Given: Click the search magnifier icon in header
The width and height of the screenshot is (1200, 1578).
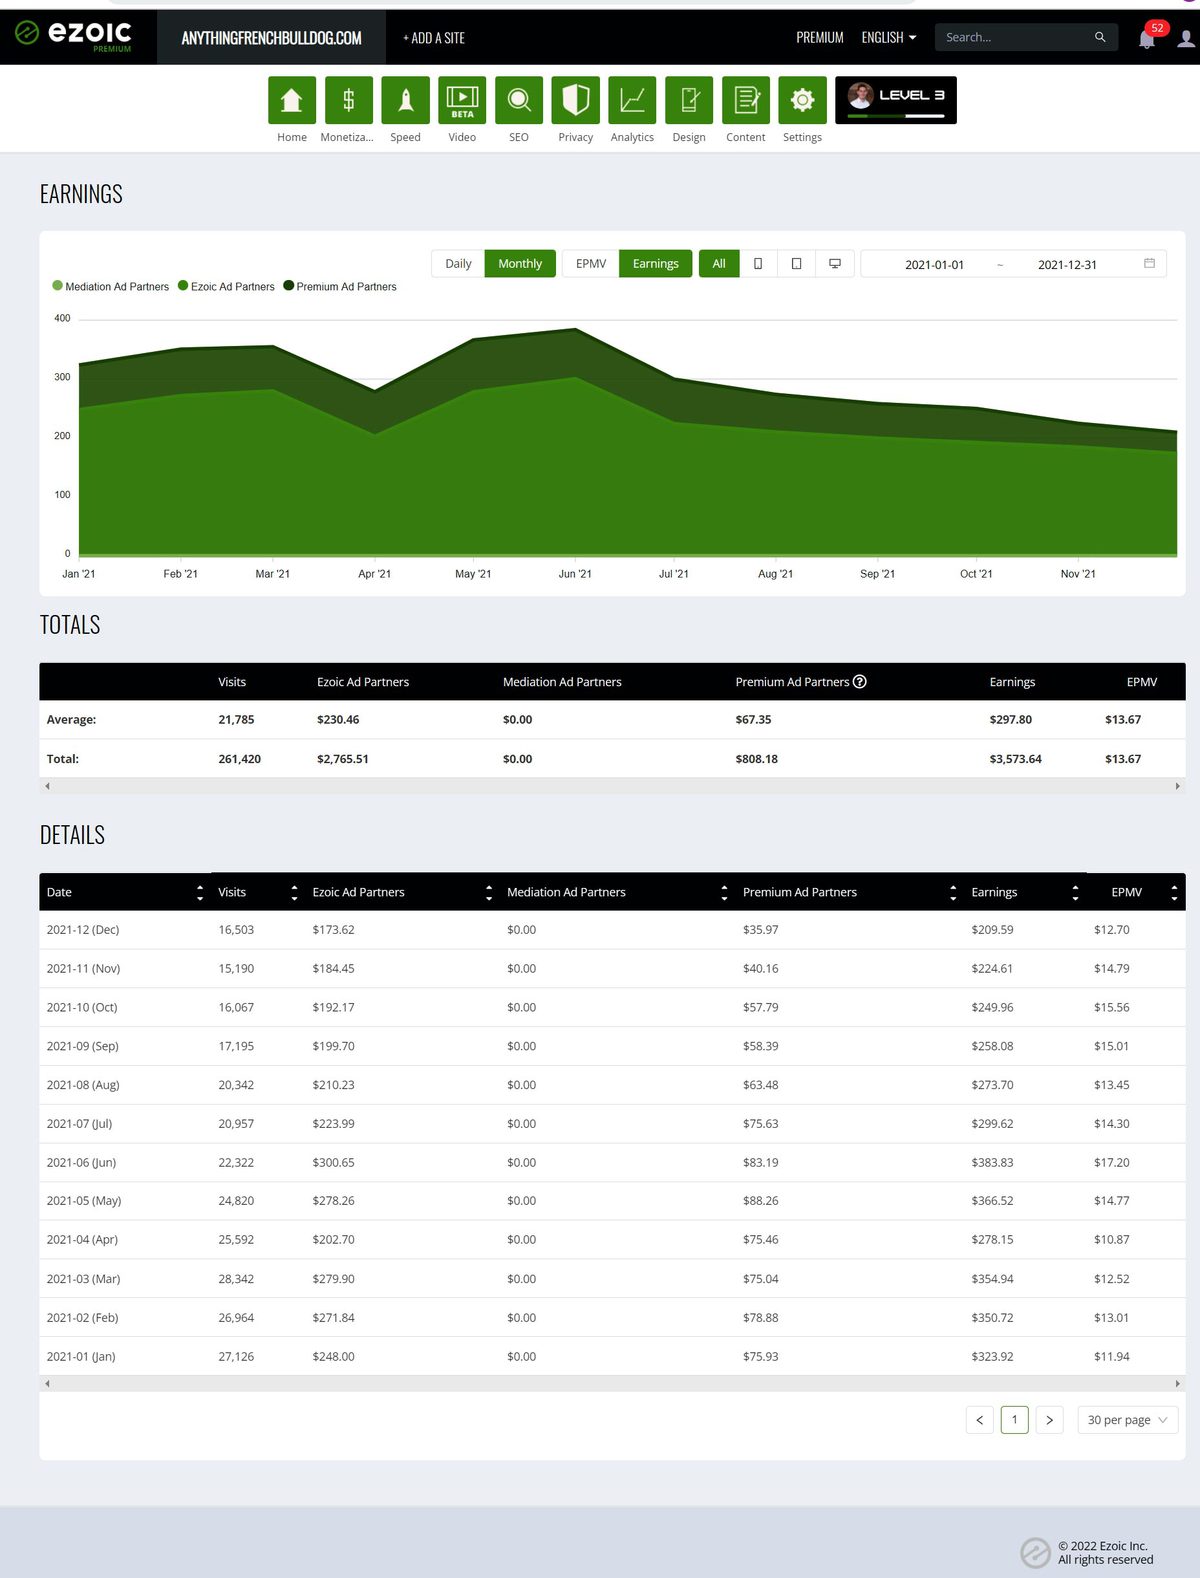Looking at the screenshot, I should pos(1100,37).
